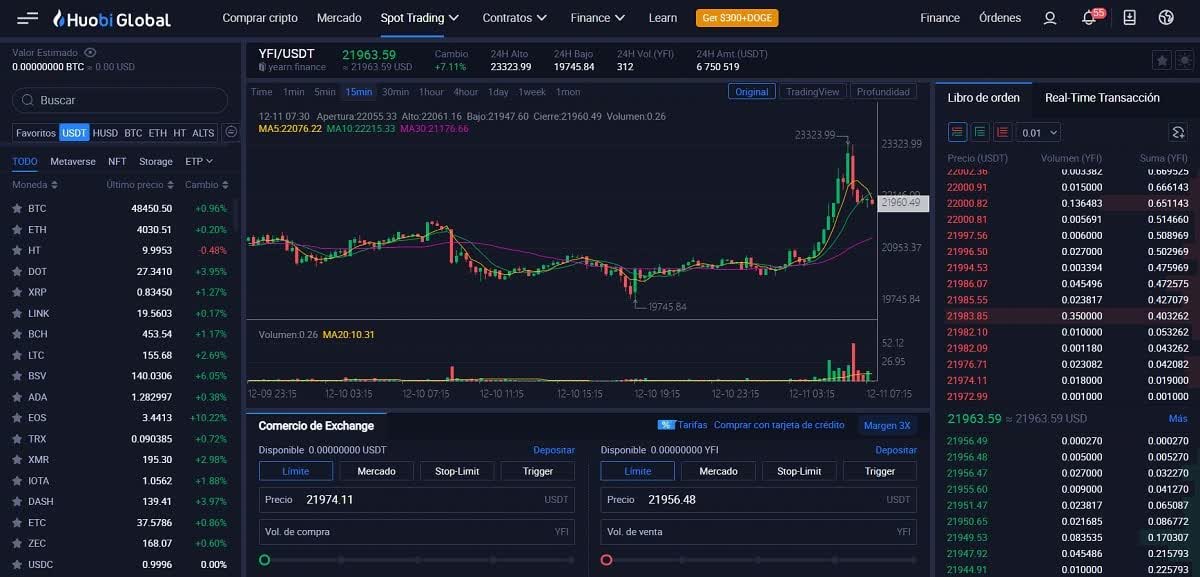The width and height of the screenshot is (1200, 577).
Task: Show only sell orders in the order book
Action: (x=1001, y=132)
